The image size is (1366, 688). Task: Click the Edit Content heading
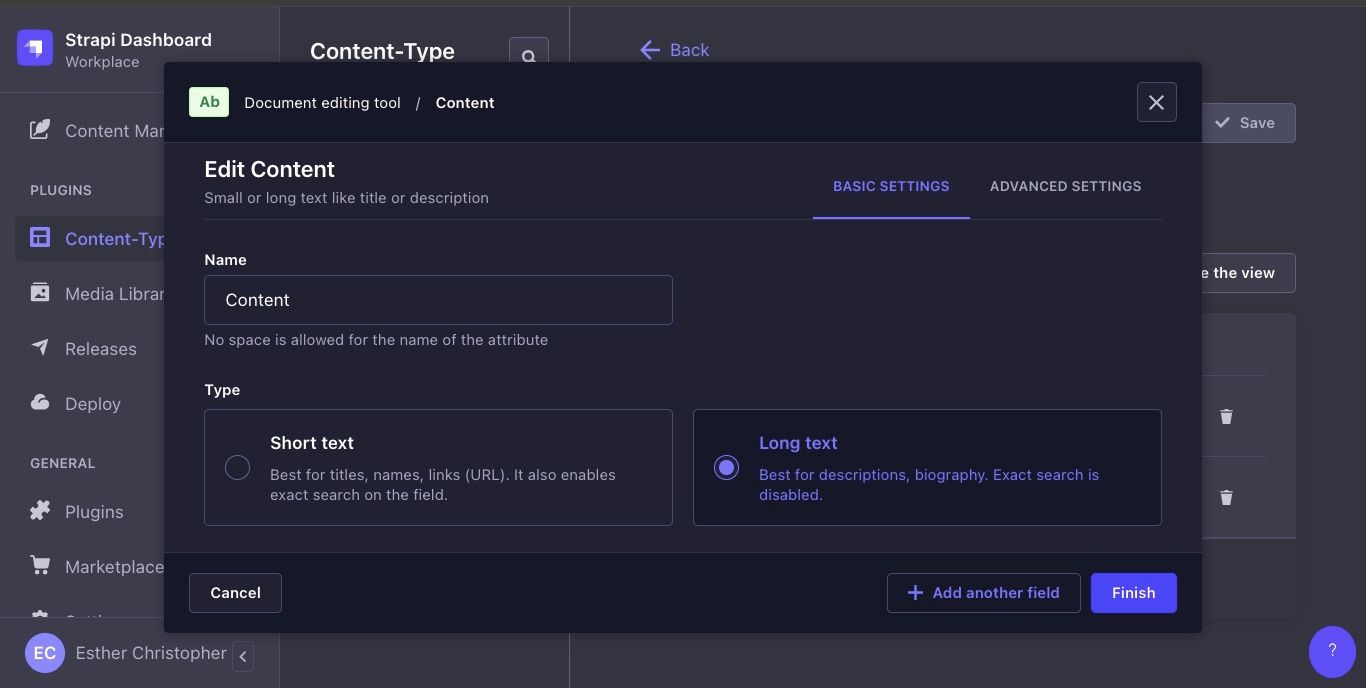click(269, 169)
